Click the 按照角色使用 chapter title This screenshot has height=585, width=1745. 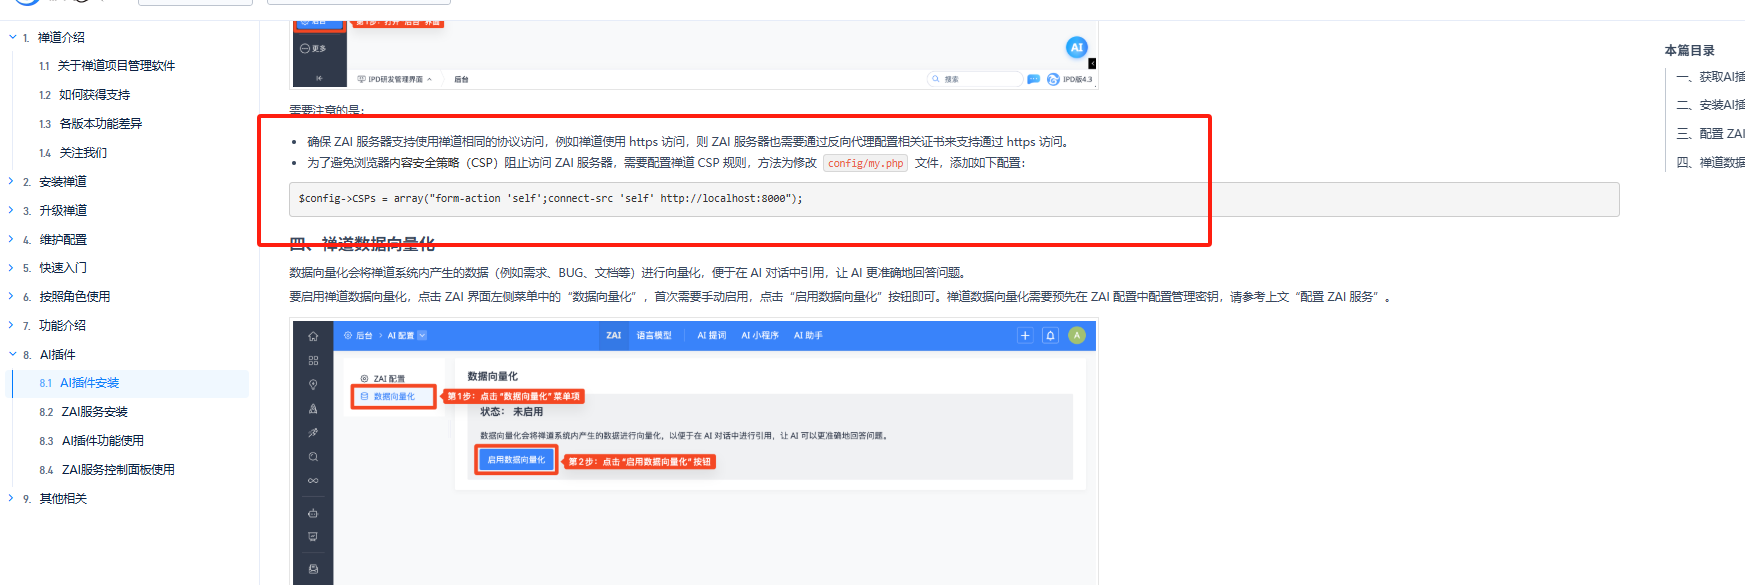(x=74, y=297)
